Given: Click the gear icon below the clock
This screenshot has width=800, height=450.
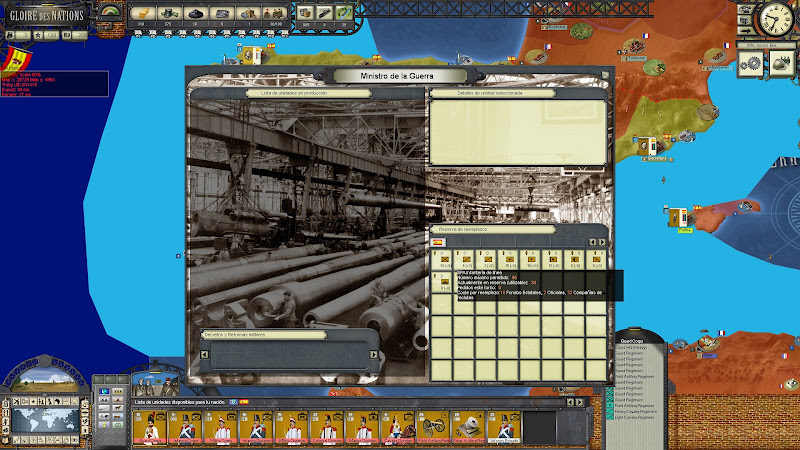Looking at the screenshot, I should [750, 62].
